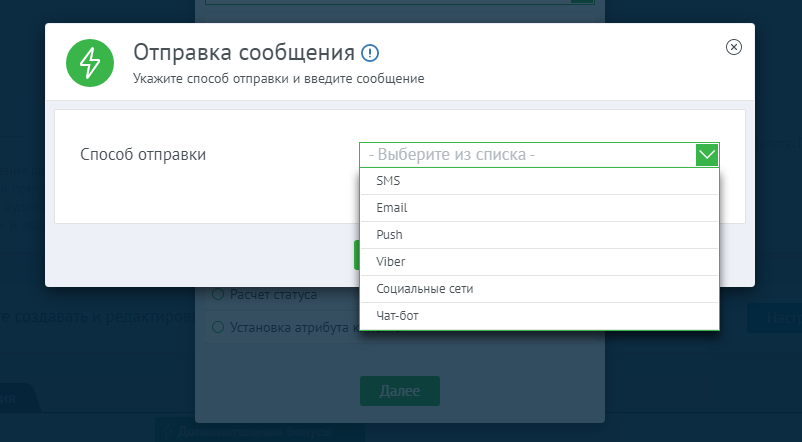Select SMS from the list
The image size is (802, 442).
[540, 181]
